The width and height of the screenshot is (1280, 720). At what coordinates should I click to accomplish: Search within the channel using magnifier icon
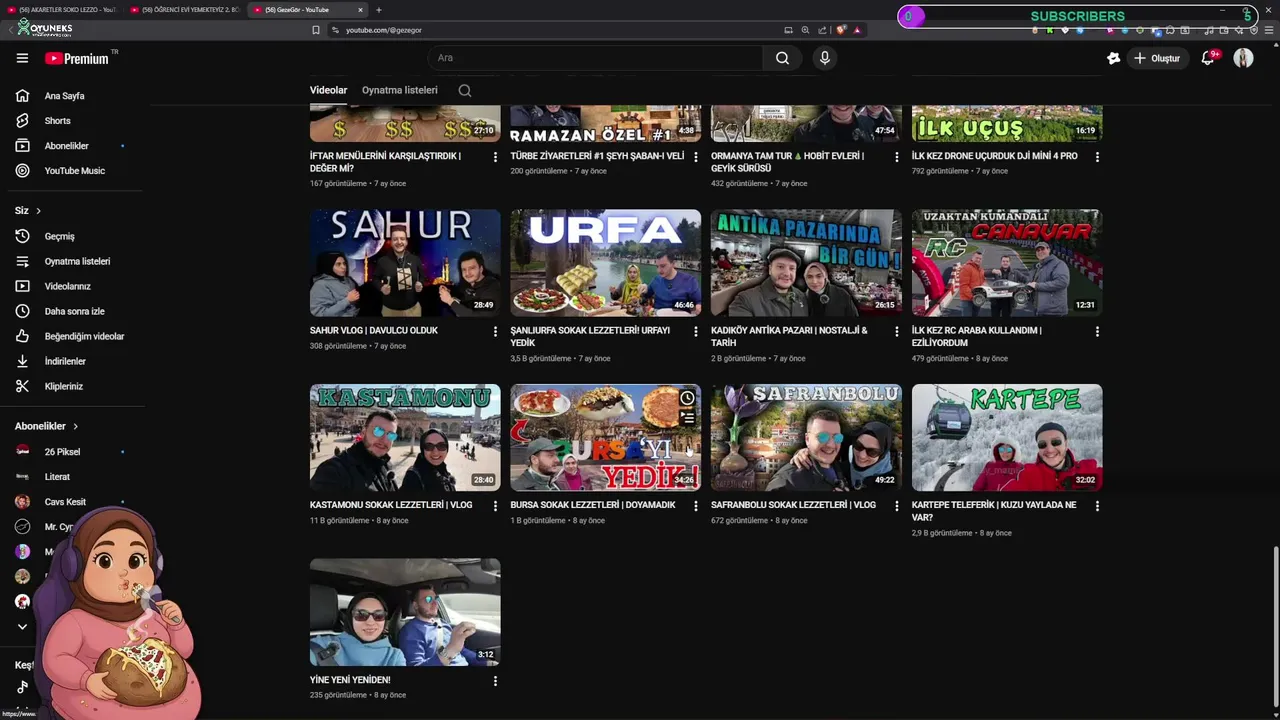point(465,90)
